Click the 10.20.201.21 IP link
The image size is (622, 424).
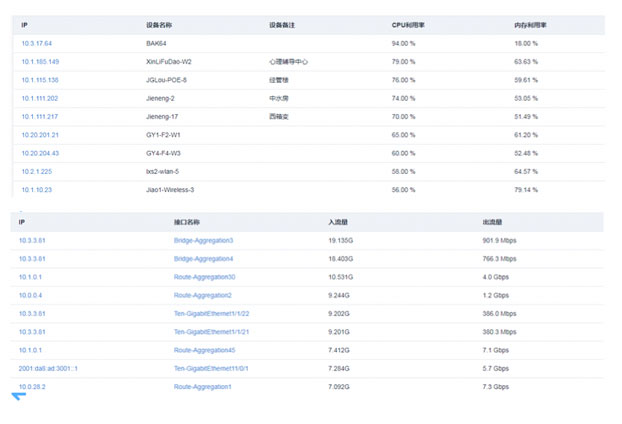(40, 134)
